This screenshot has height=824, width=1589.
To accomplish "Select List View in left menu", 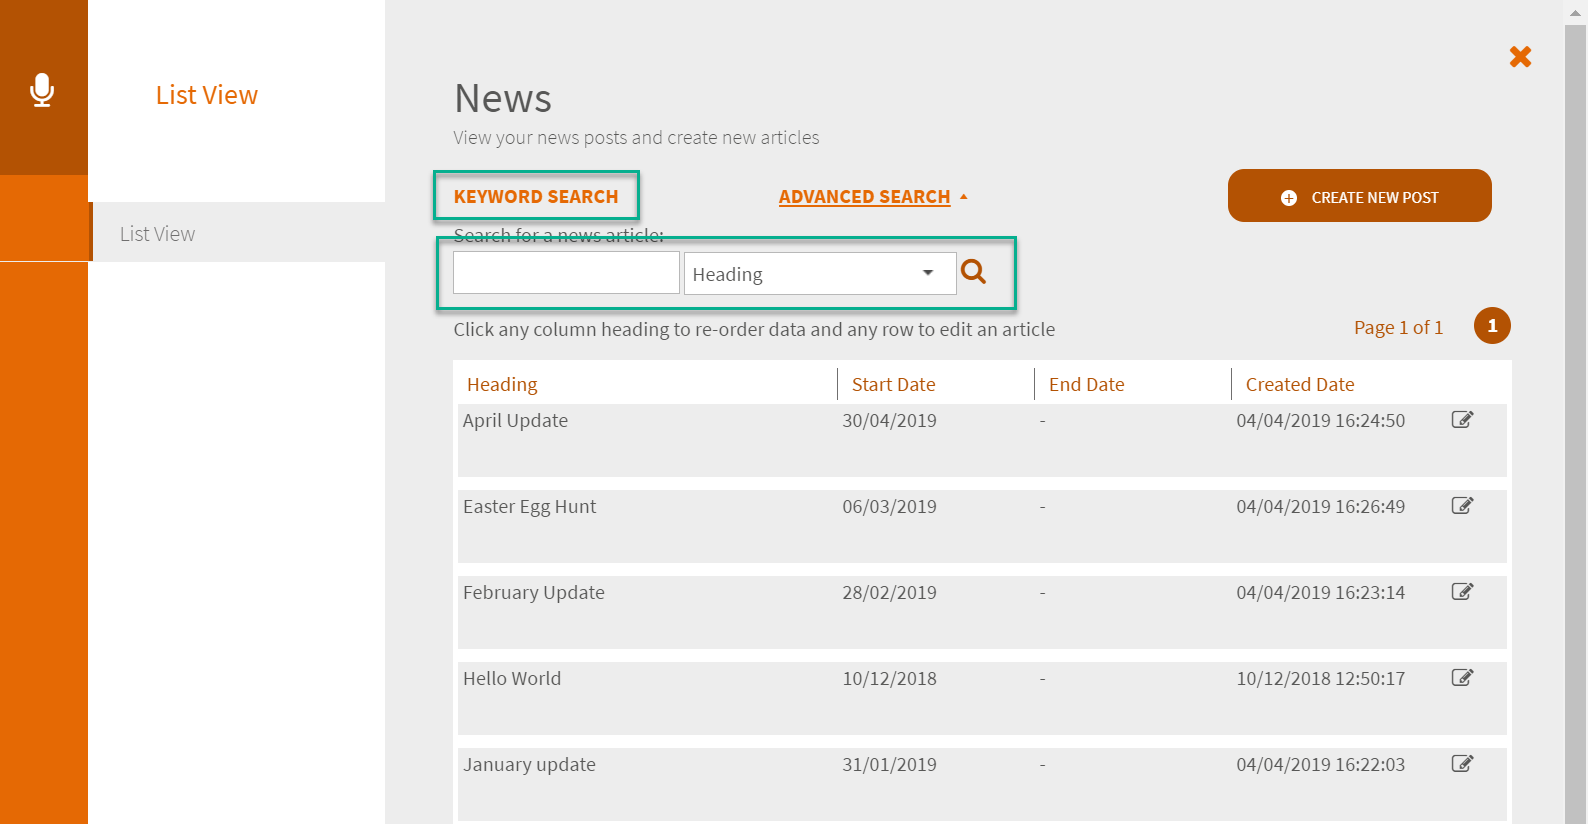I will tap(238, 233).
